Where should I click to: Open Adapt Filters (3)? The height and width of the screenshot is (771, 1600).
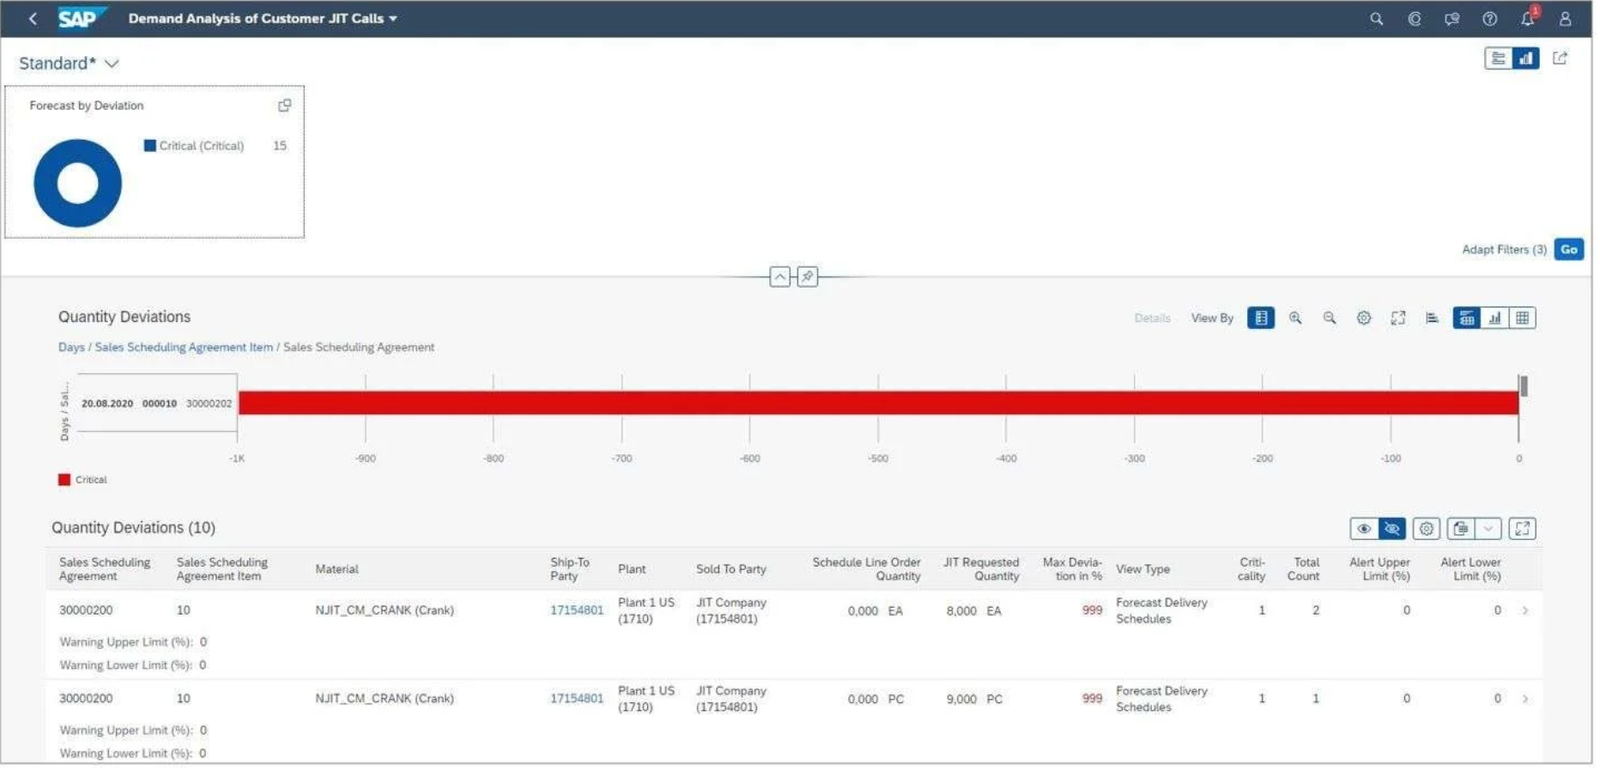tap(1504, 249)
